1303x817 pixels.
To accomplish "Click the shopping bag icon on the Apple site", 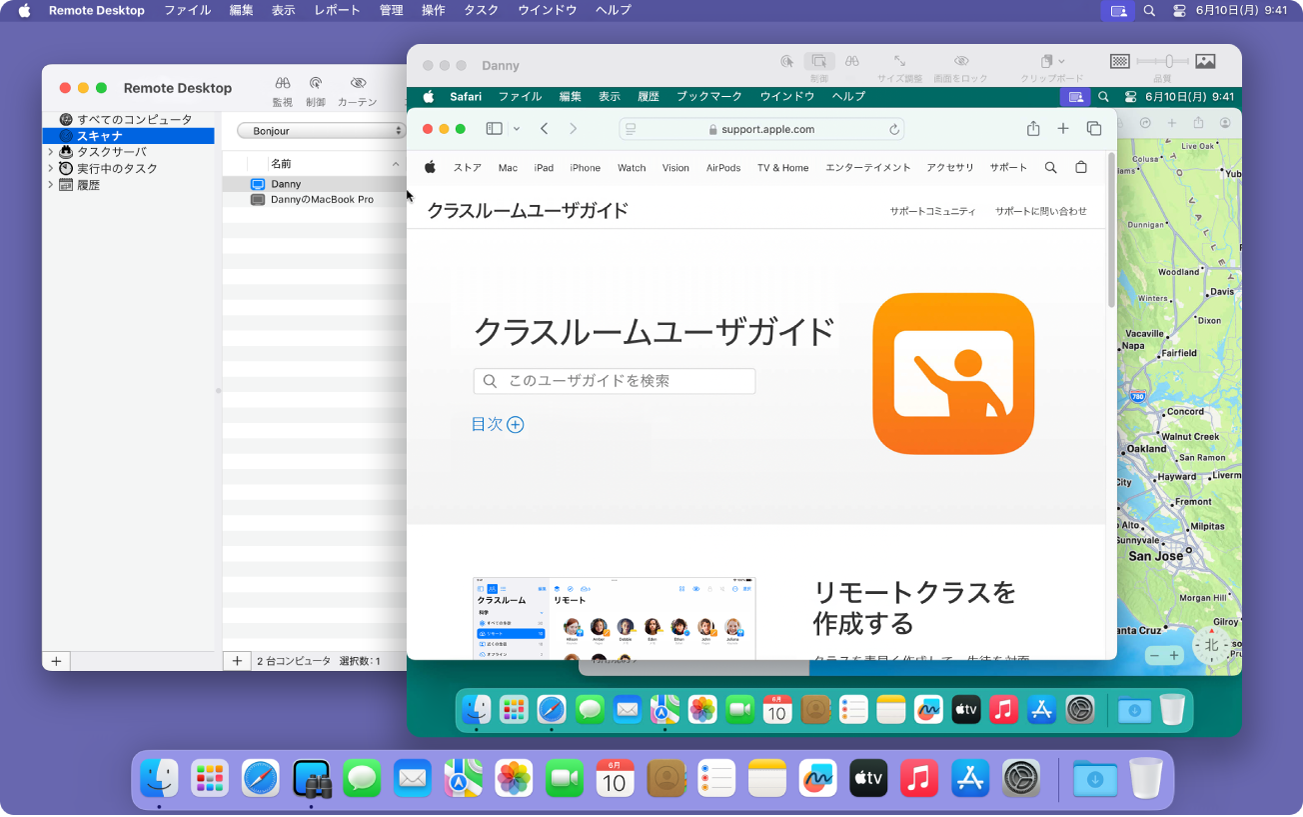I will click(x=1081, y=167).
